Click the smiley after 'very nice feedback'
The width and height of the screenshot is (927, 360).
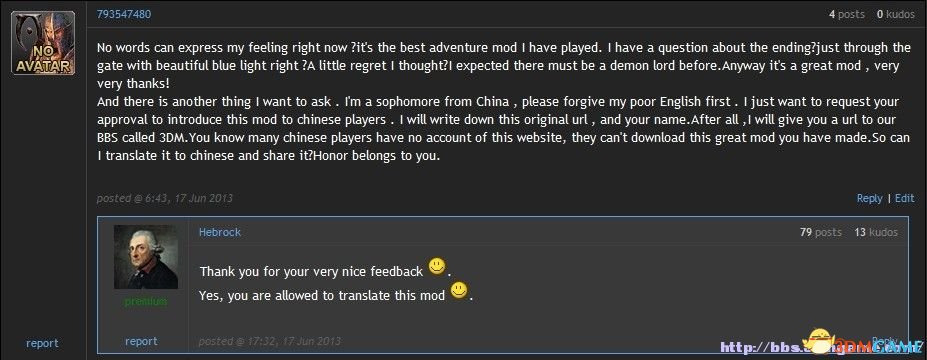tap(437, 267)
